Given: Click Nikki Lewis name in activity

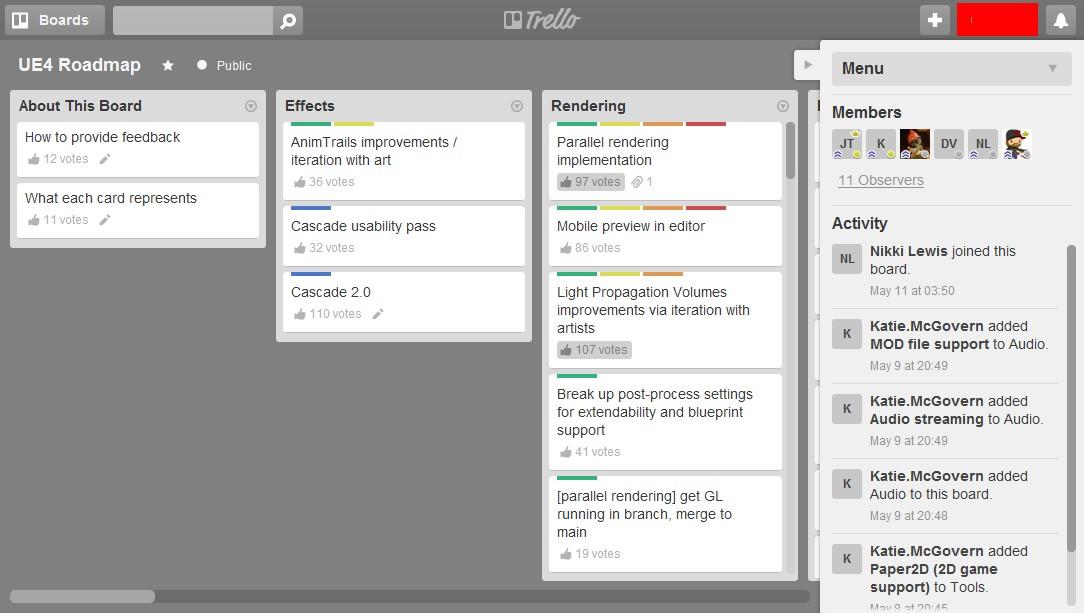Looking at the screenshot, I should click(x=908, y=251).
